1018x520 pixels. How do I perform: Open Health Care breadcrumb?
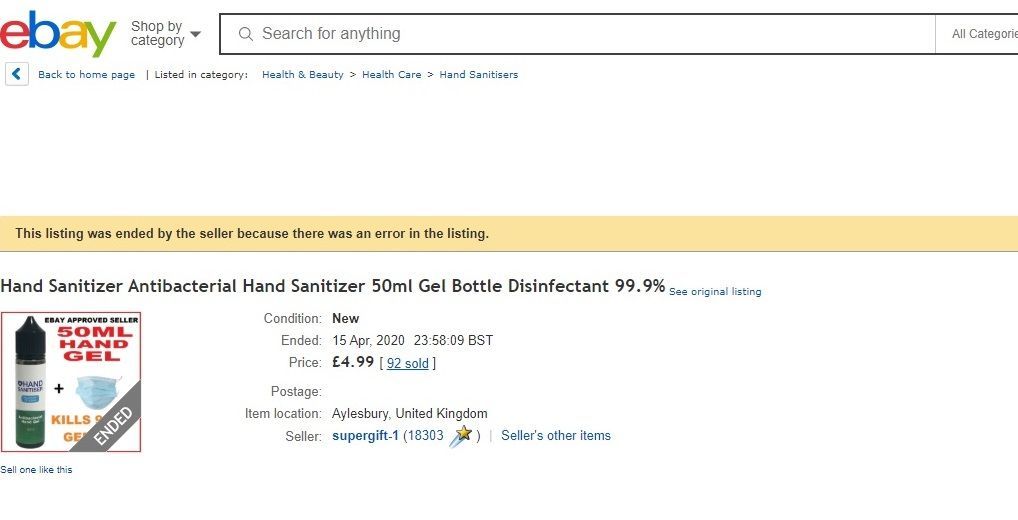point(391,75)
